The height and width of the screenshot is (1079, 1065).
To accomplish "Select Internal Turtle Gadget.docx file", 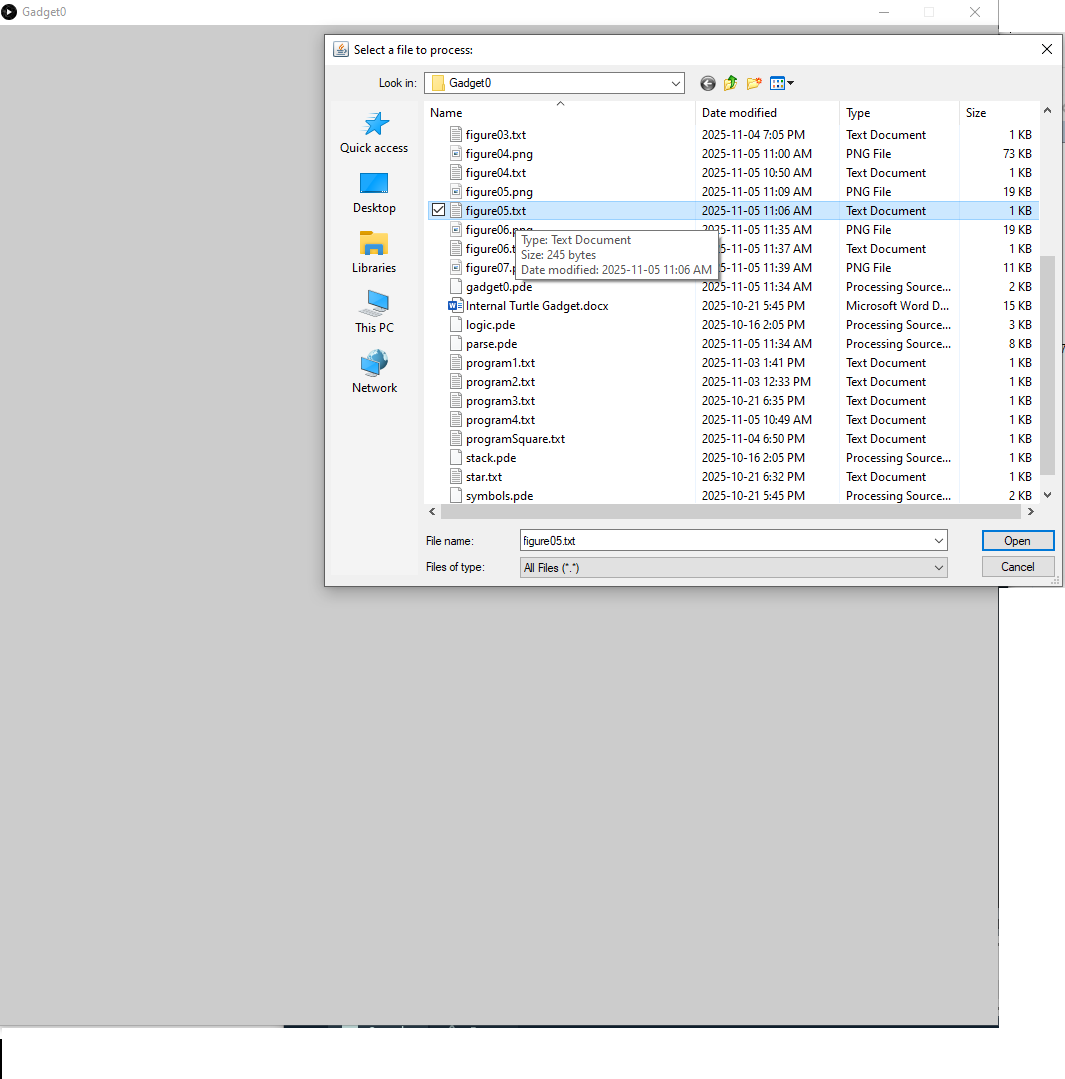I will [536, 306].
